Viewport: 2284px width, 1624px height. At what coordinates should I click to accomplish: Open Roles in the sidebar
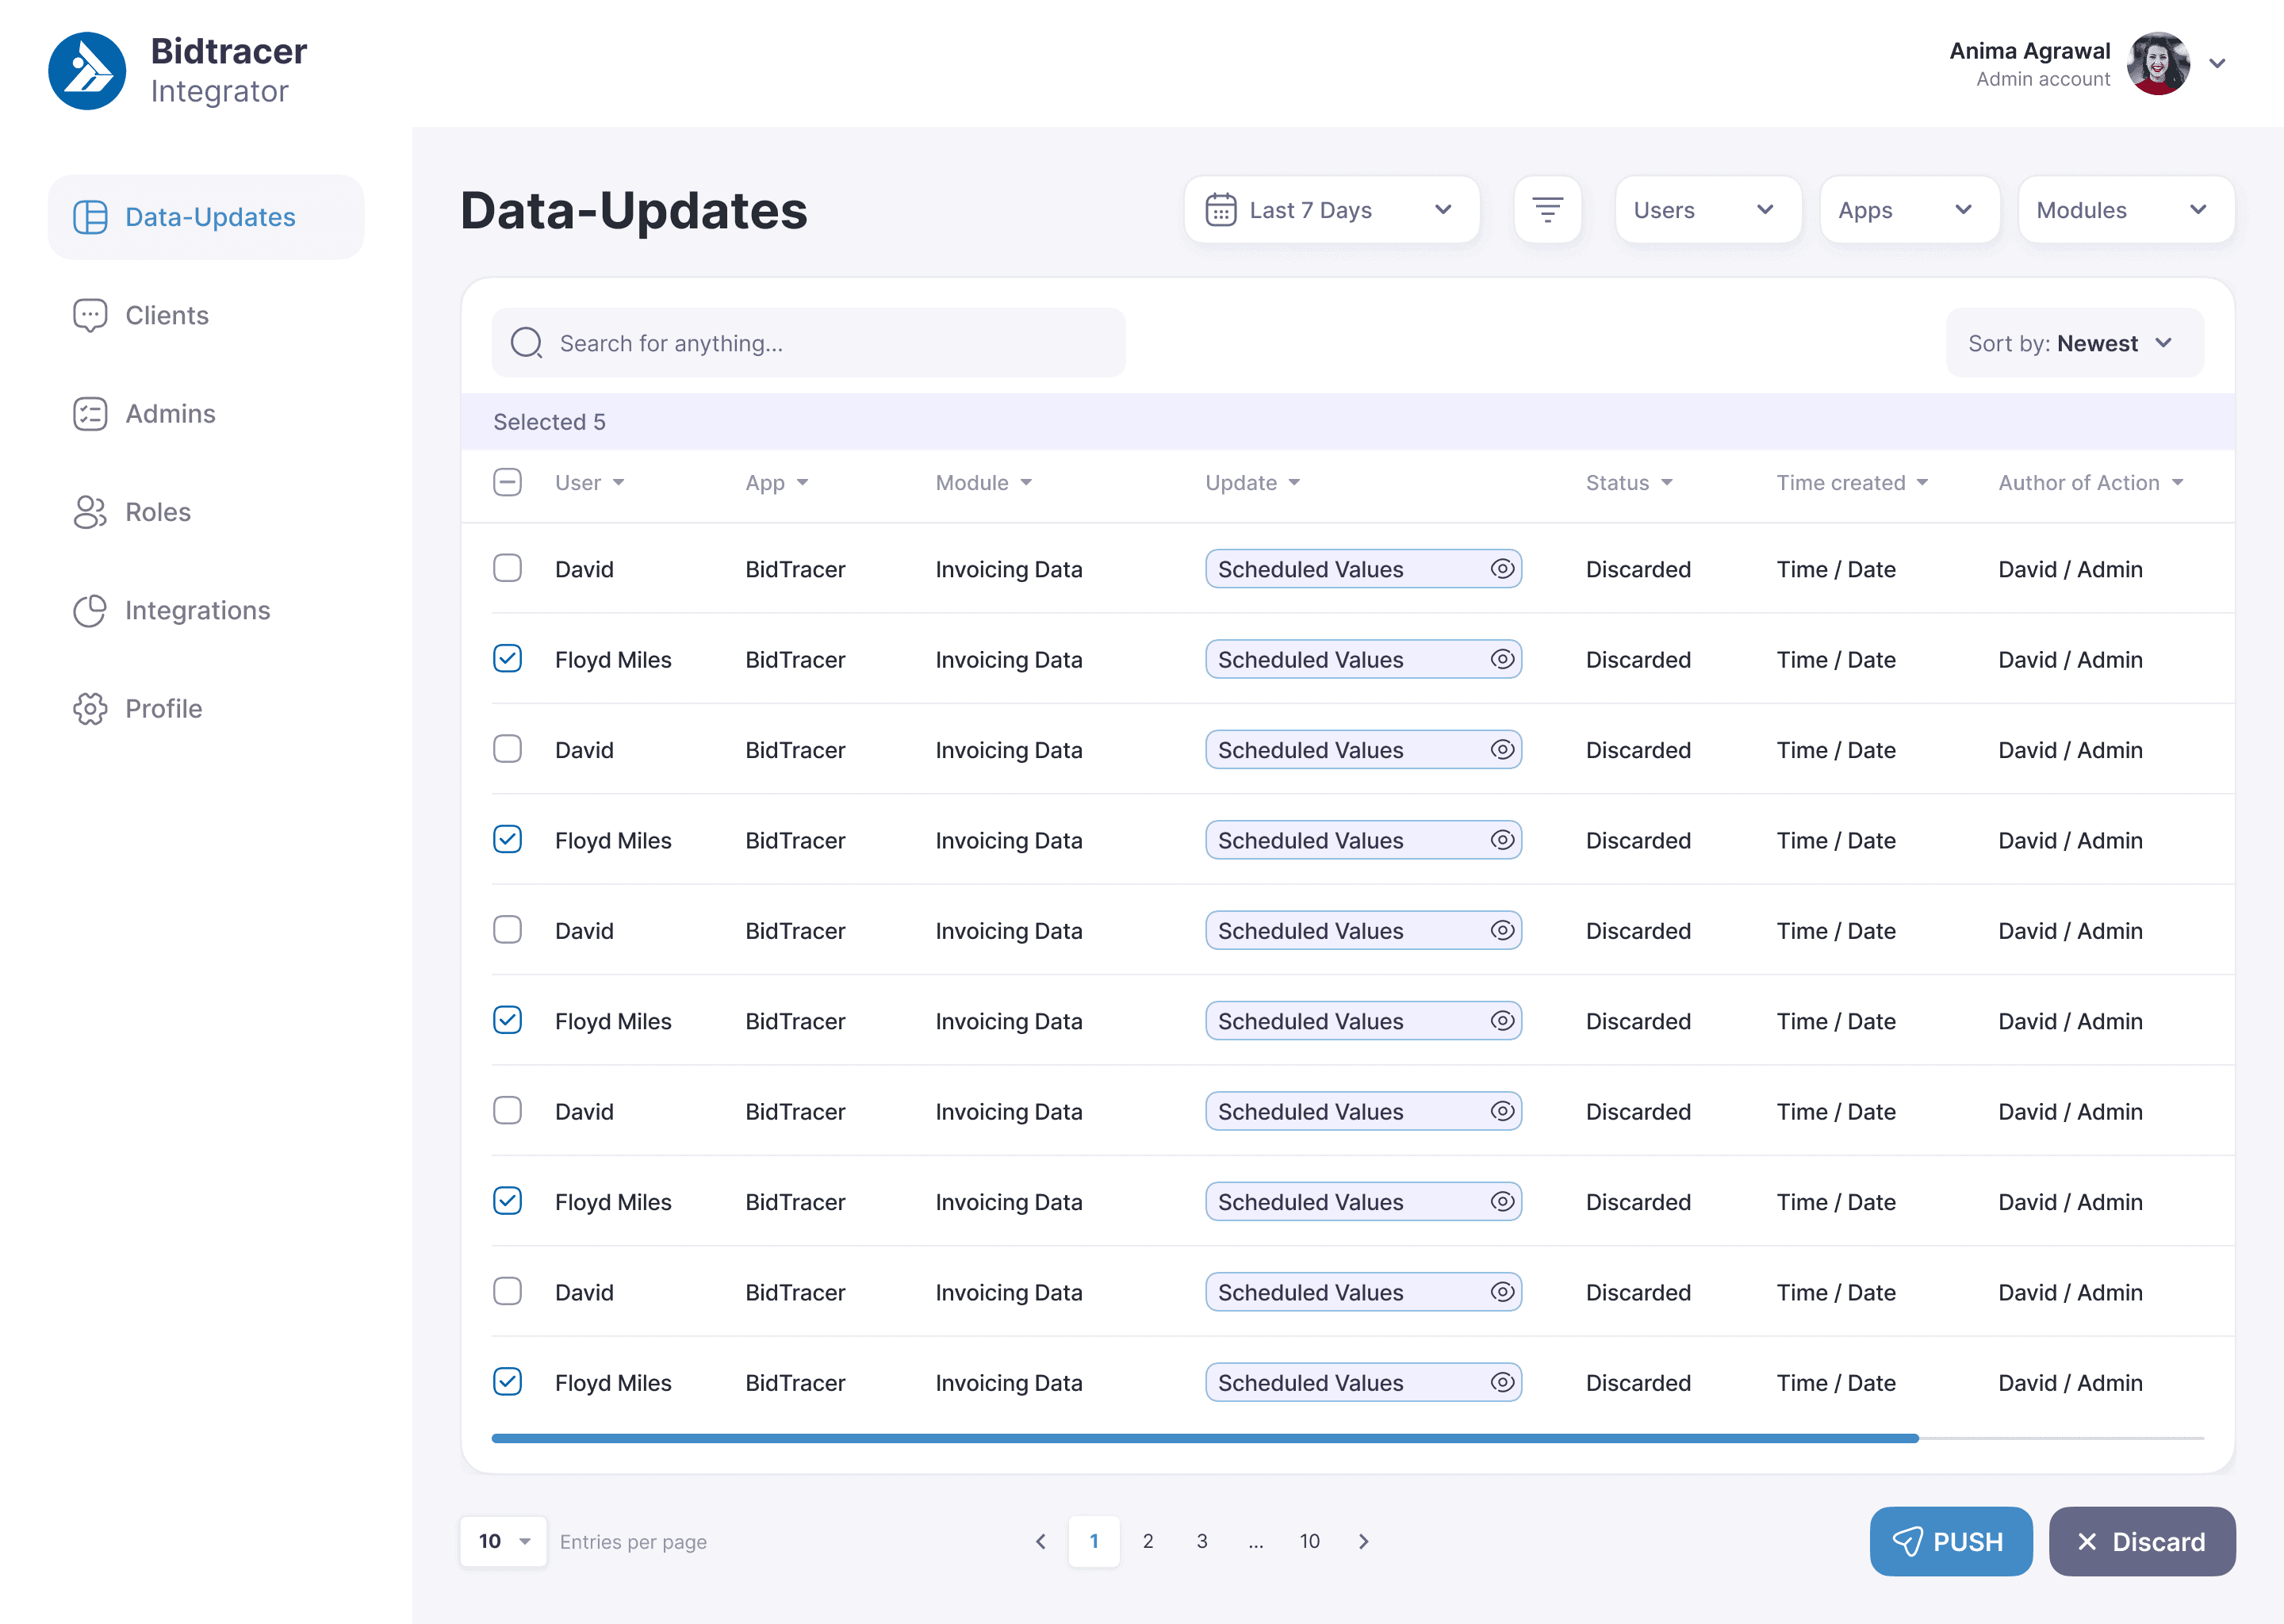point(206,512)
